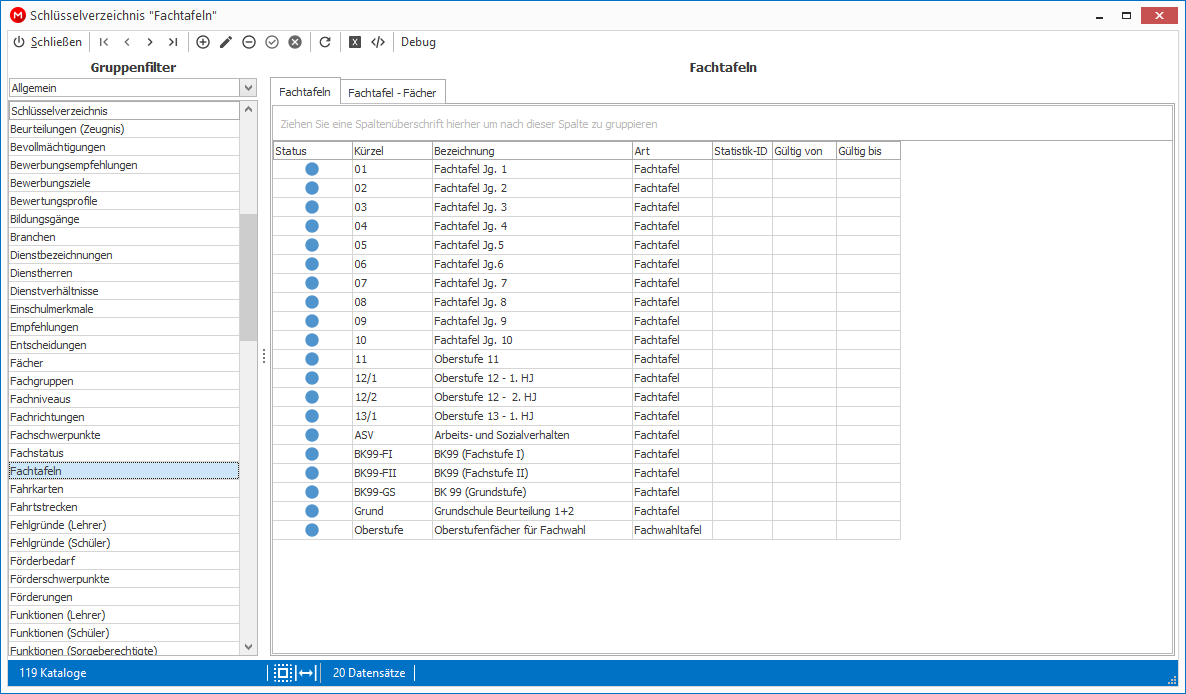
Task: Select the Fachtafeln tab
Action: 305,92
